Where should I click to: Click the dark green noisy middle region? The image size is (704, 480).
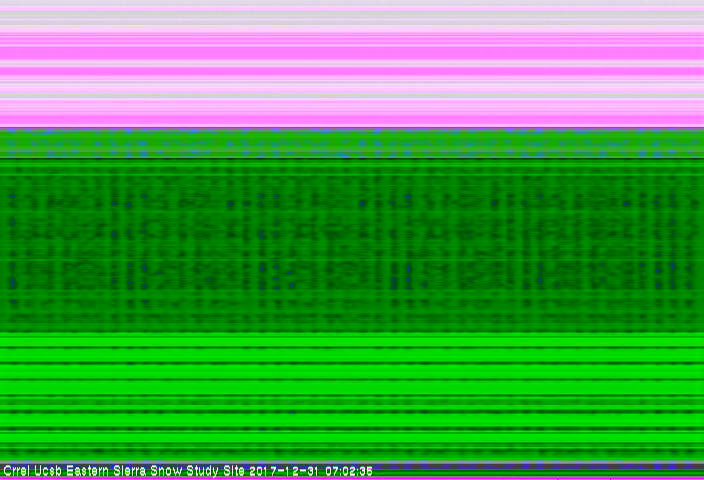[x=352, y=240]
